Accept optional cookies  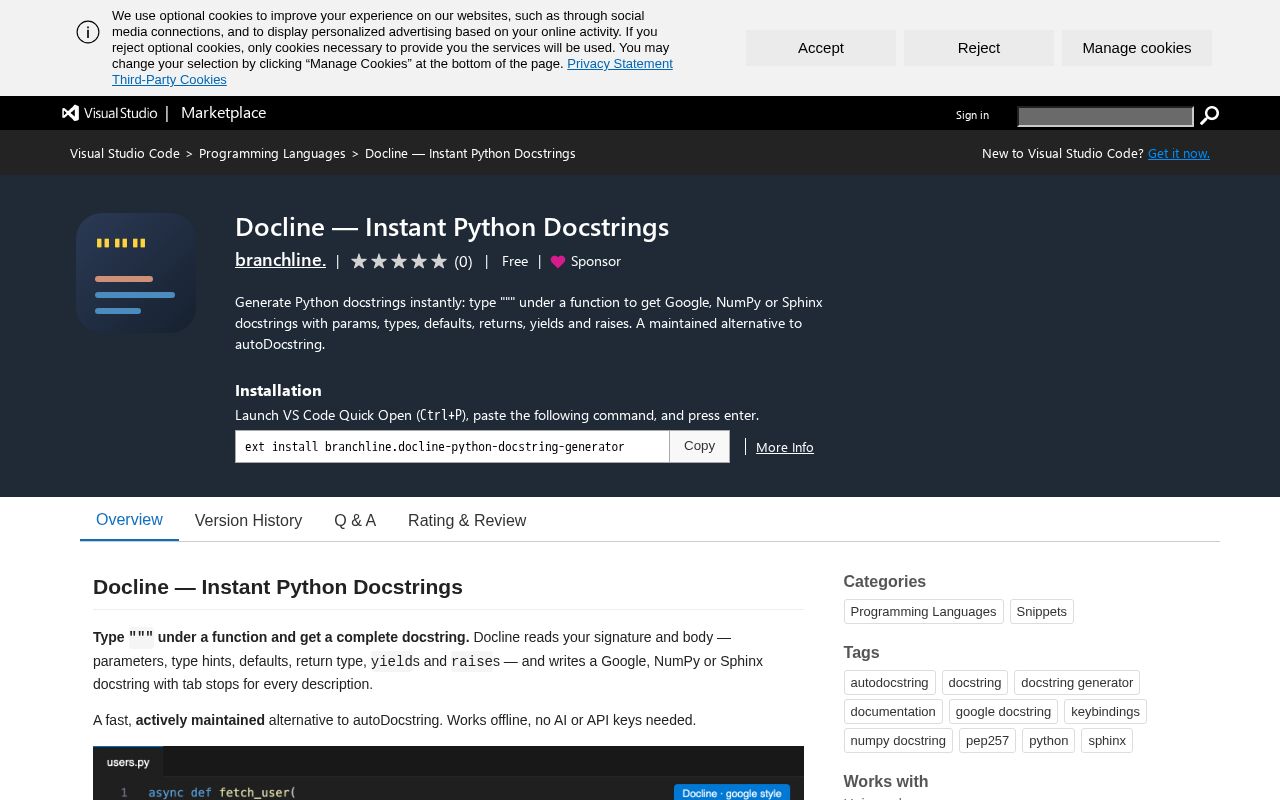(821, 48)
